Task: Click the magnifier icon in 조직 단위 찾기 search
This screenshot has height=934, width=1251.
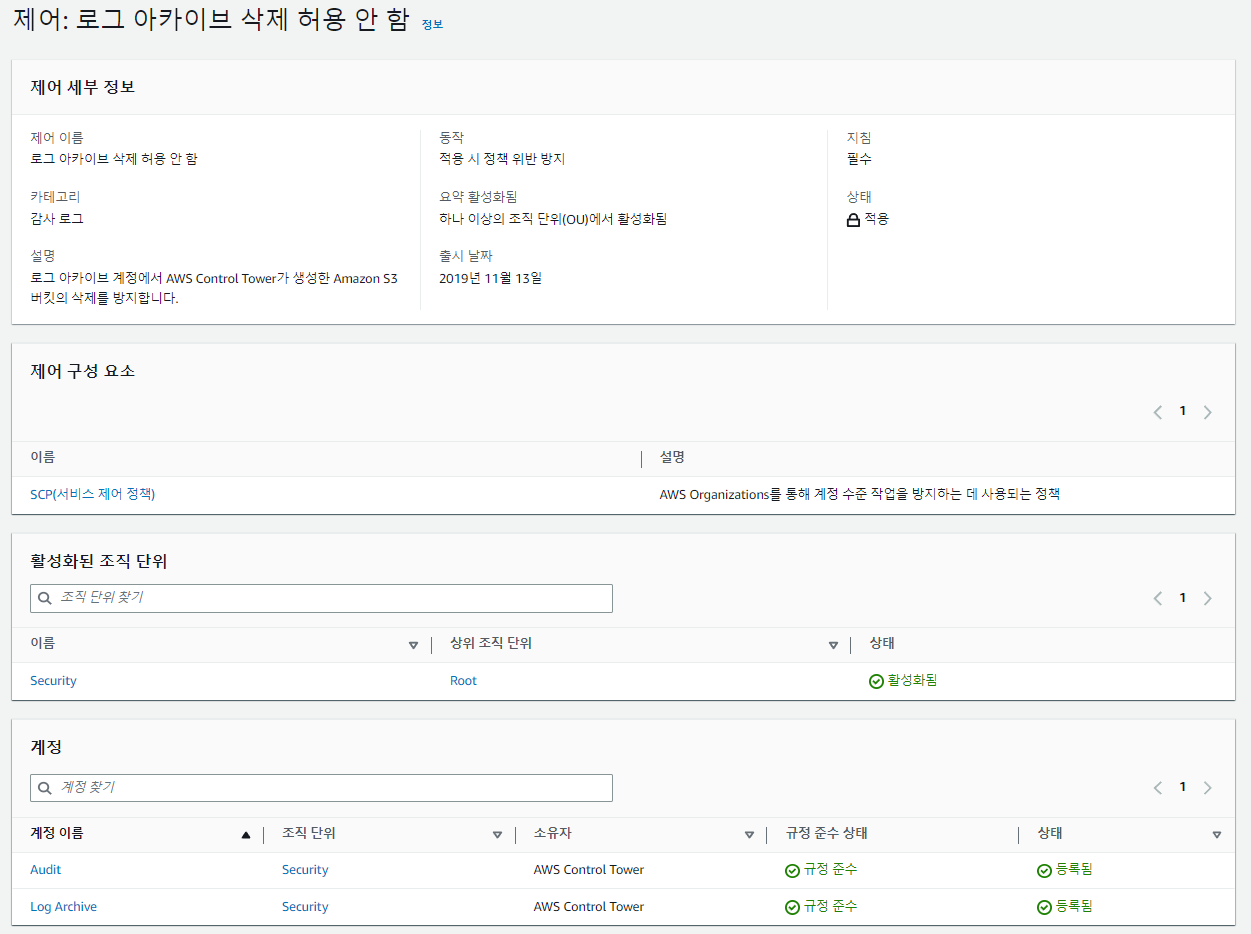Action: point(44,598)
